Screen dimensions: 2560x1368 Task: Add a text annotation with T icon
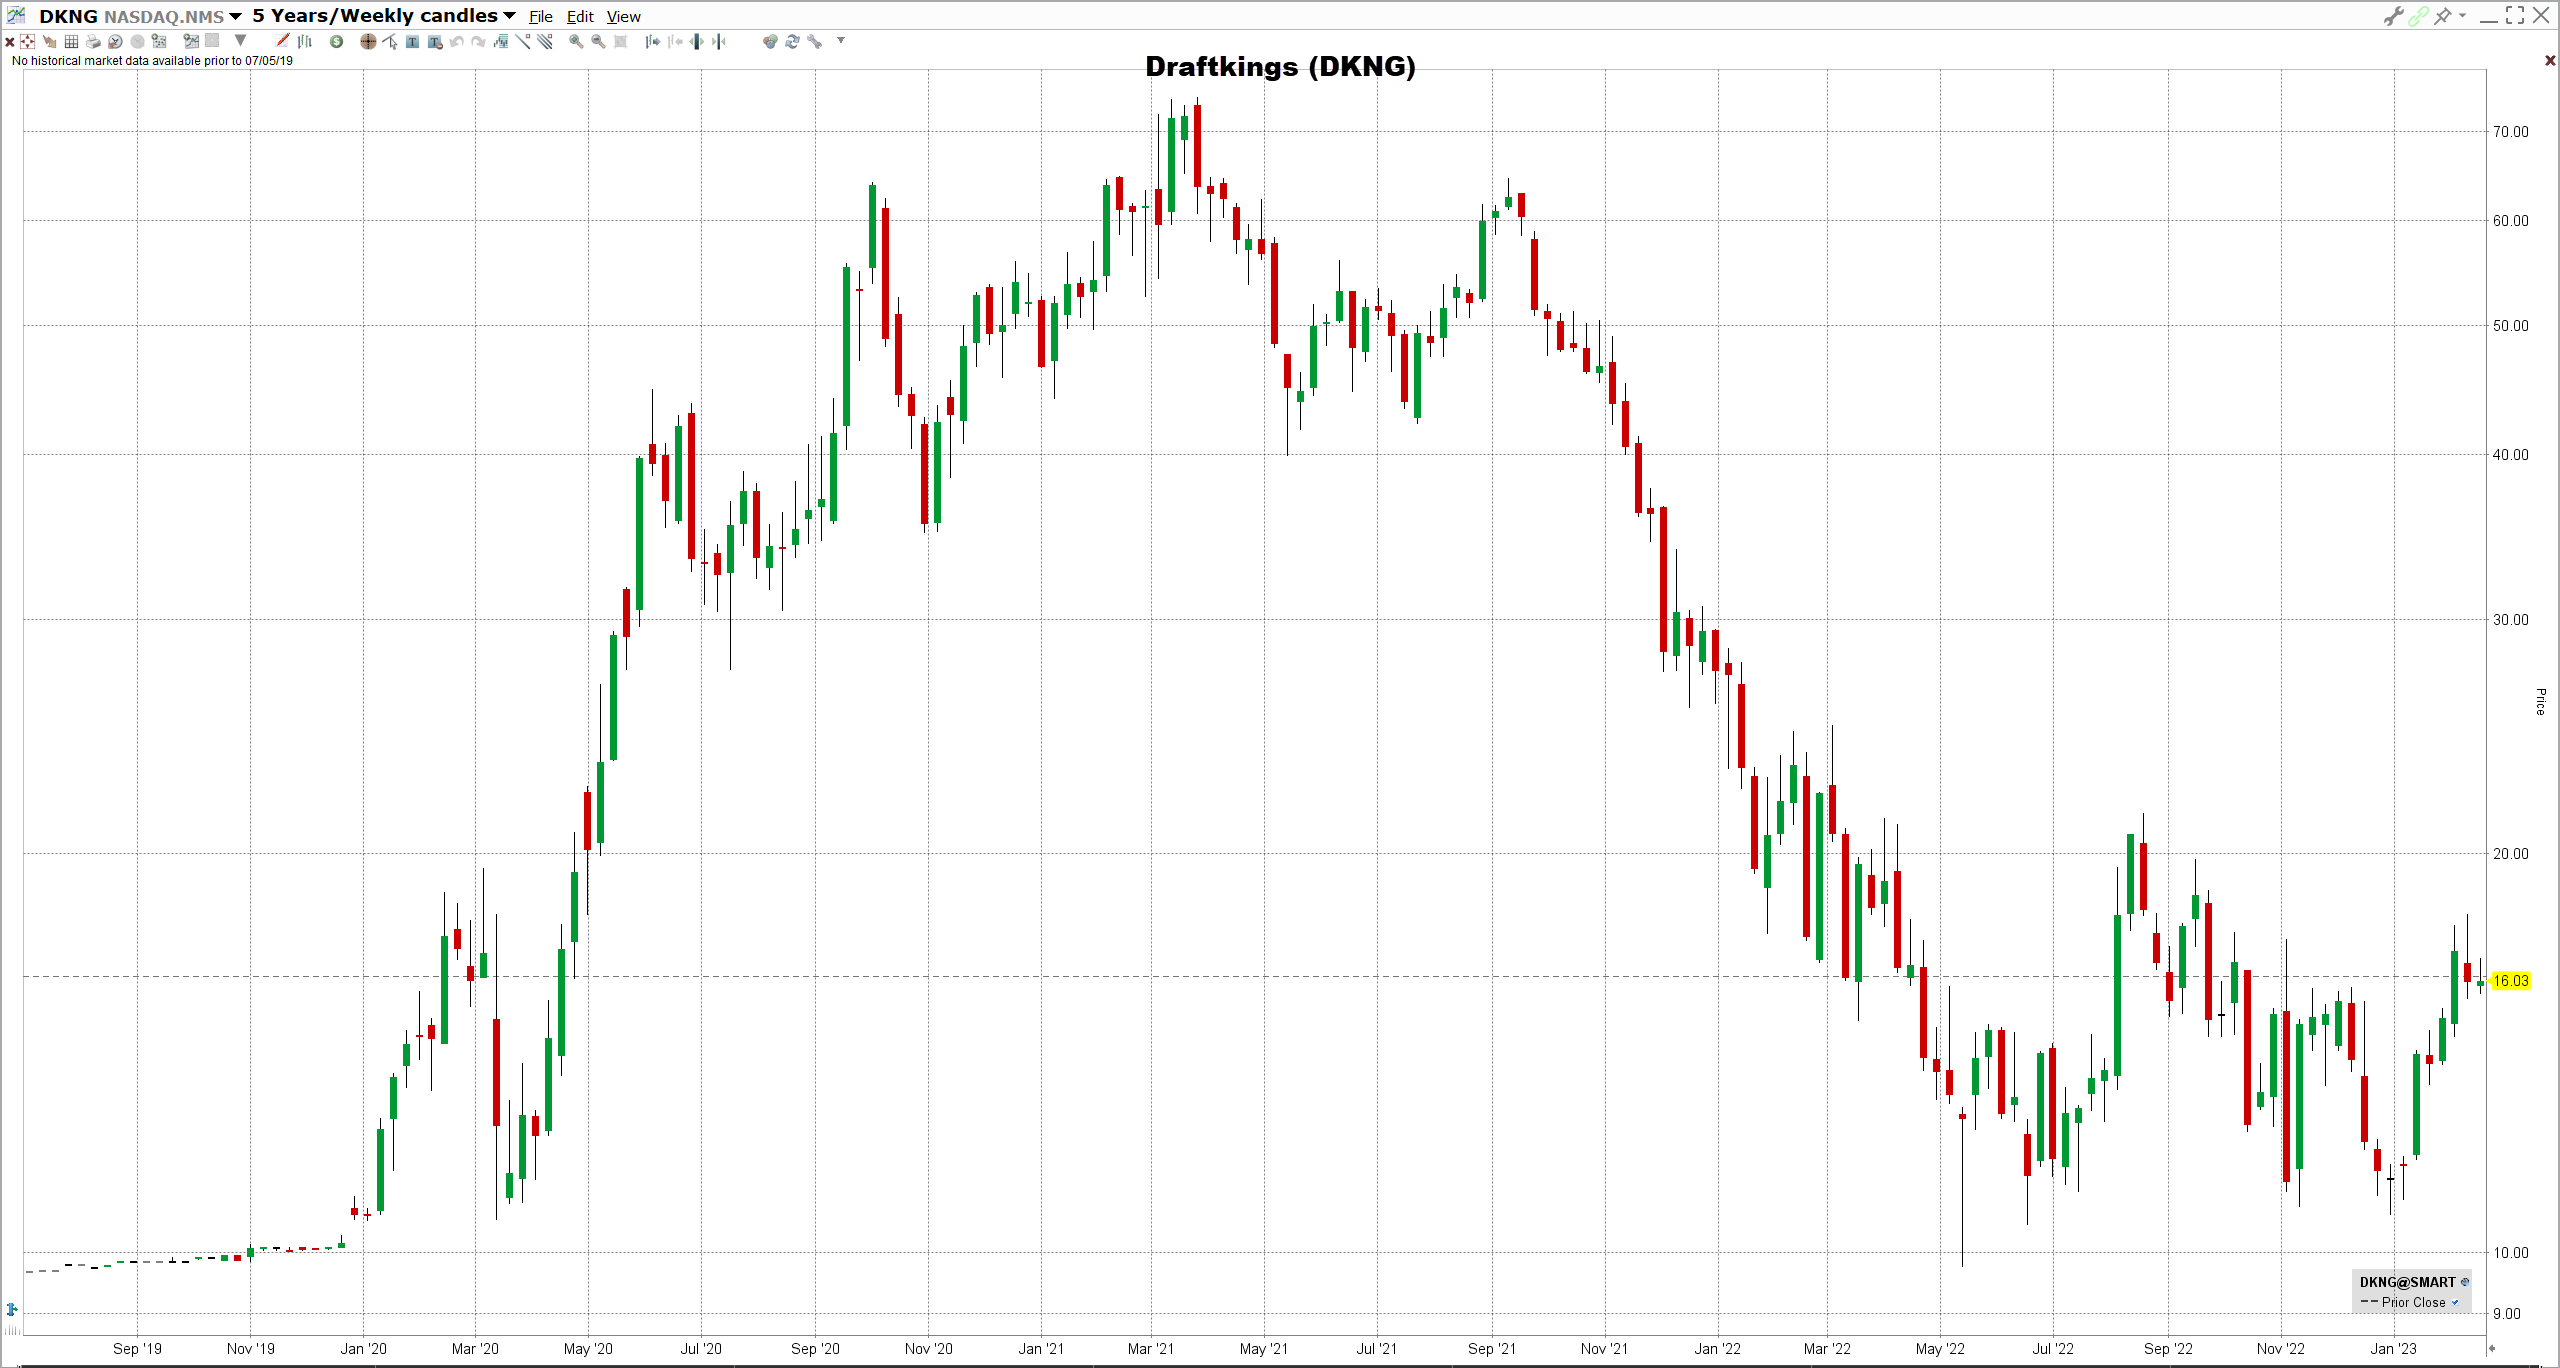click(412, 42)
